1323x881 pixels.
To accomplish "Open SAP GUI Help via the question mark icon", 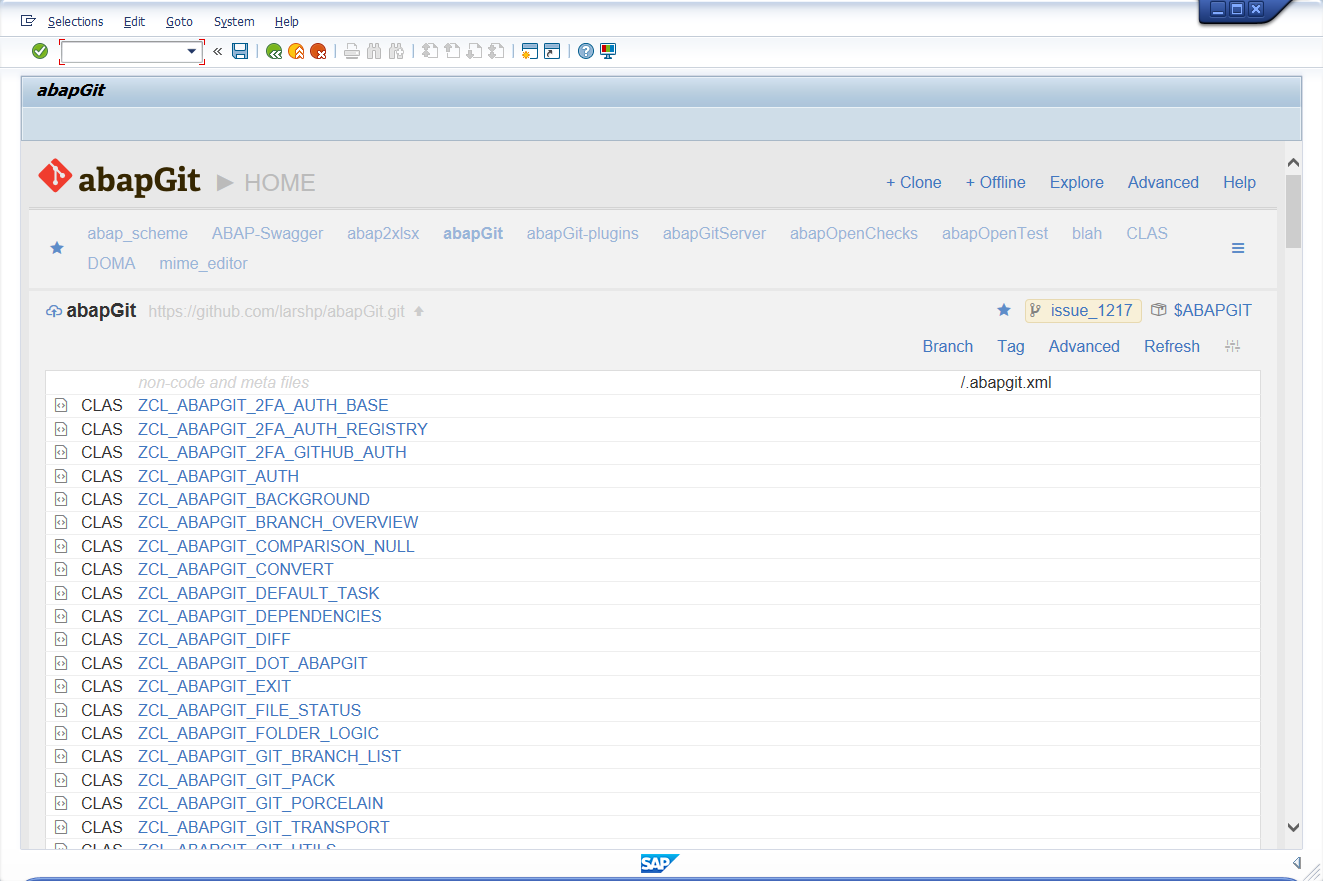I will (x=586, y=51).
